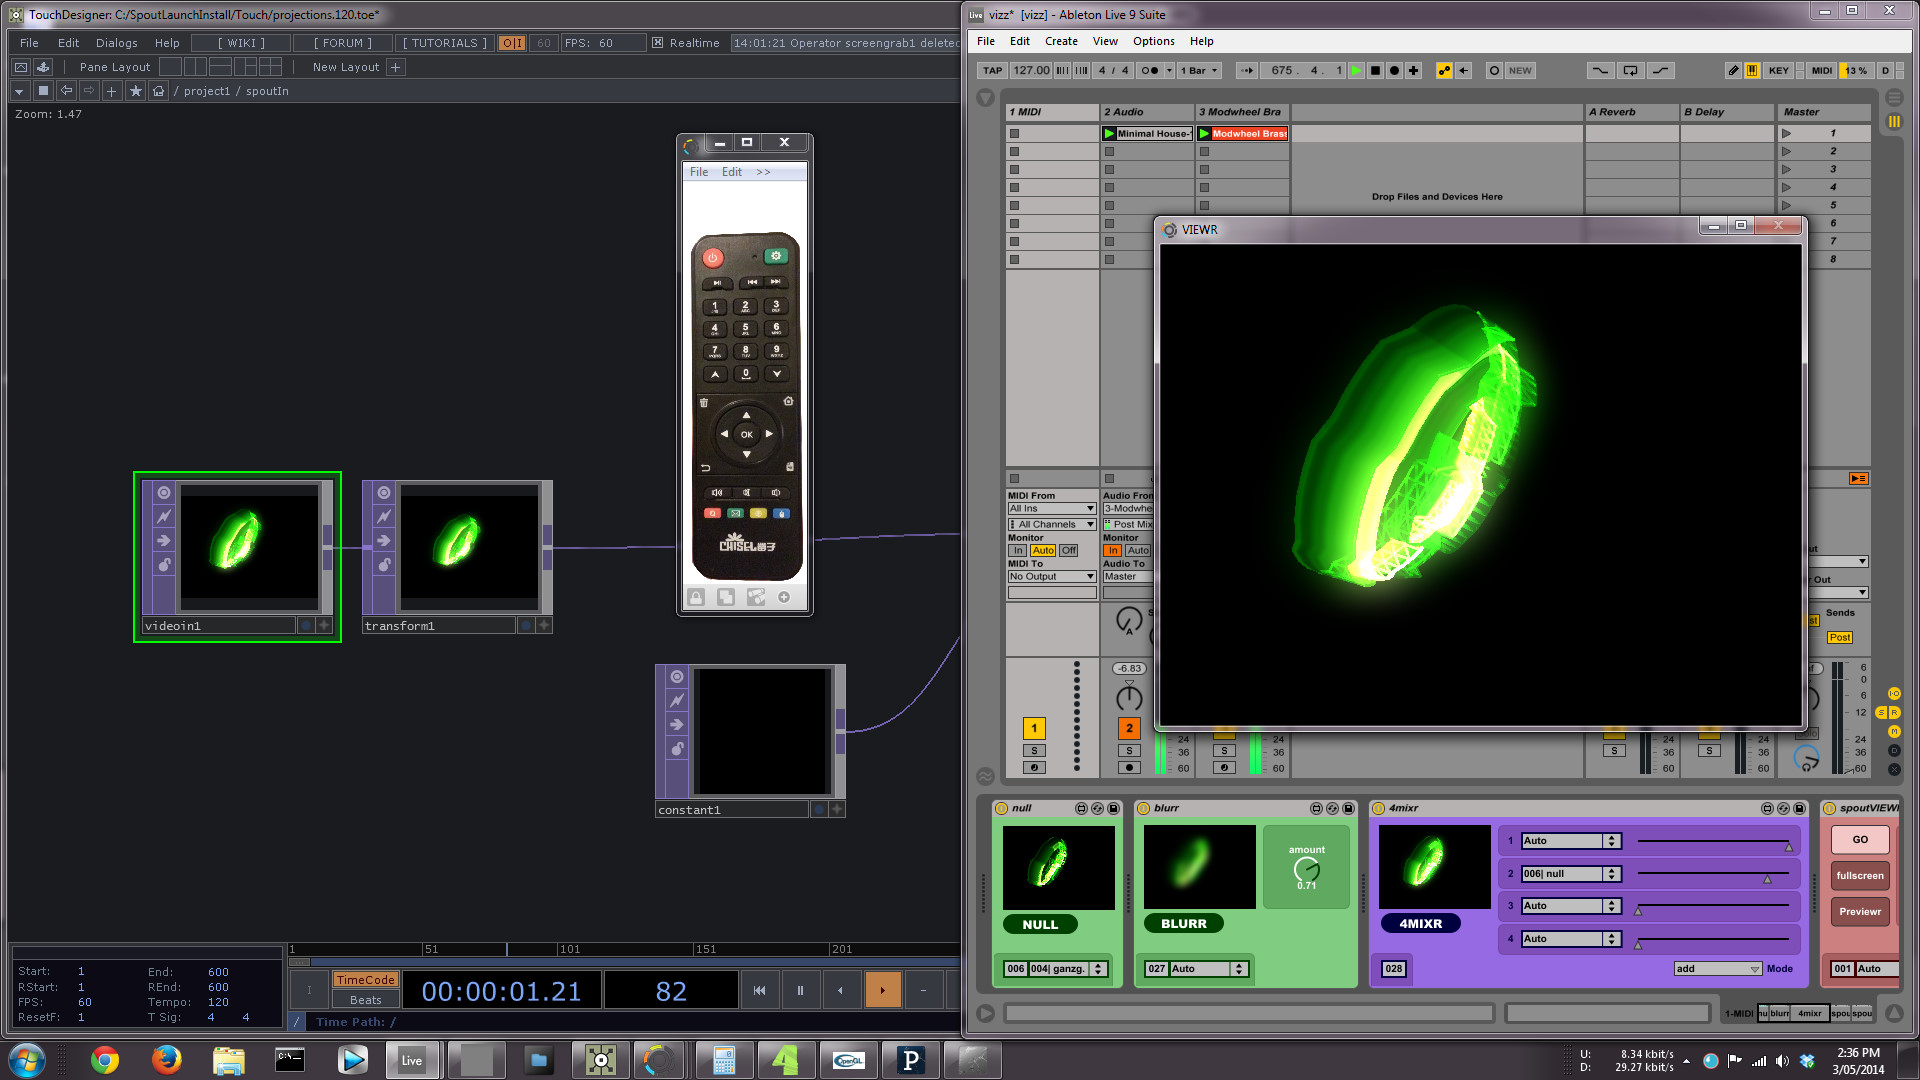Click TouchDesigner bookmark star icon
1920x1080 pixels.
tap(136, 91)
